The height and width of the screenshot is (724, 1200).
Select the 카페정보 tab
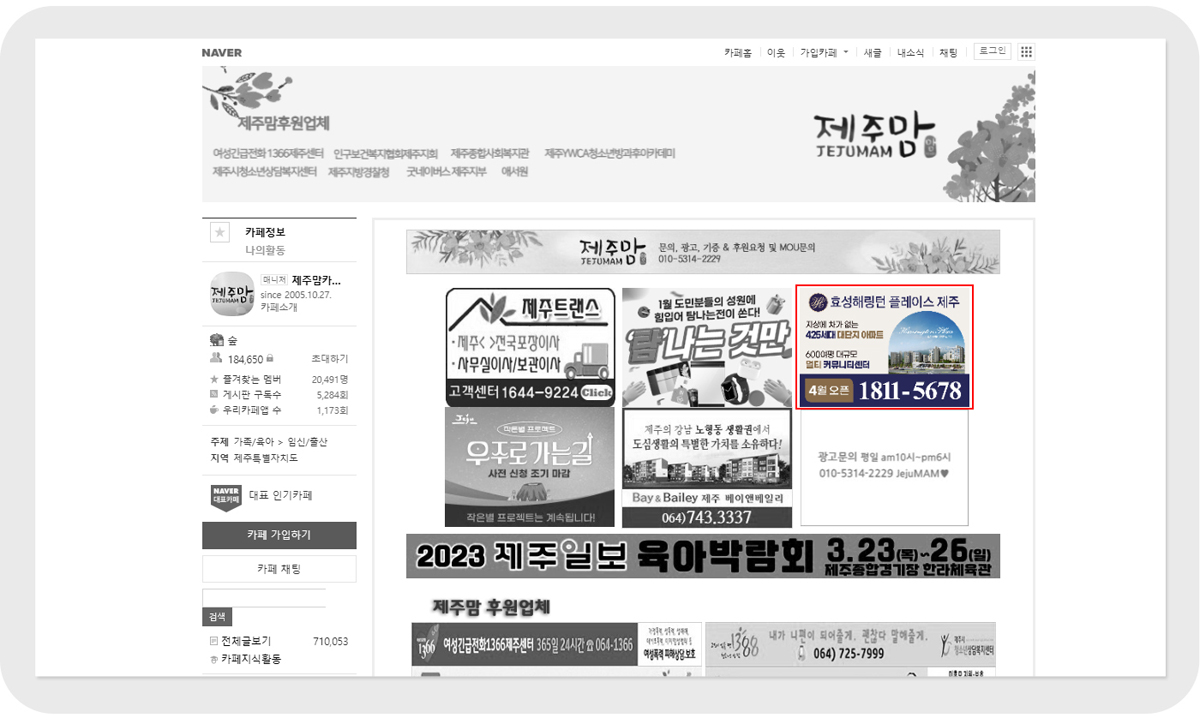265,232
